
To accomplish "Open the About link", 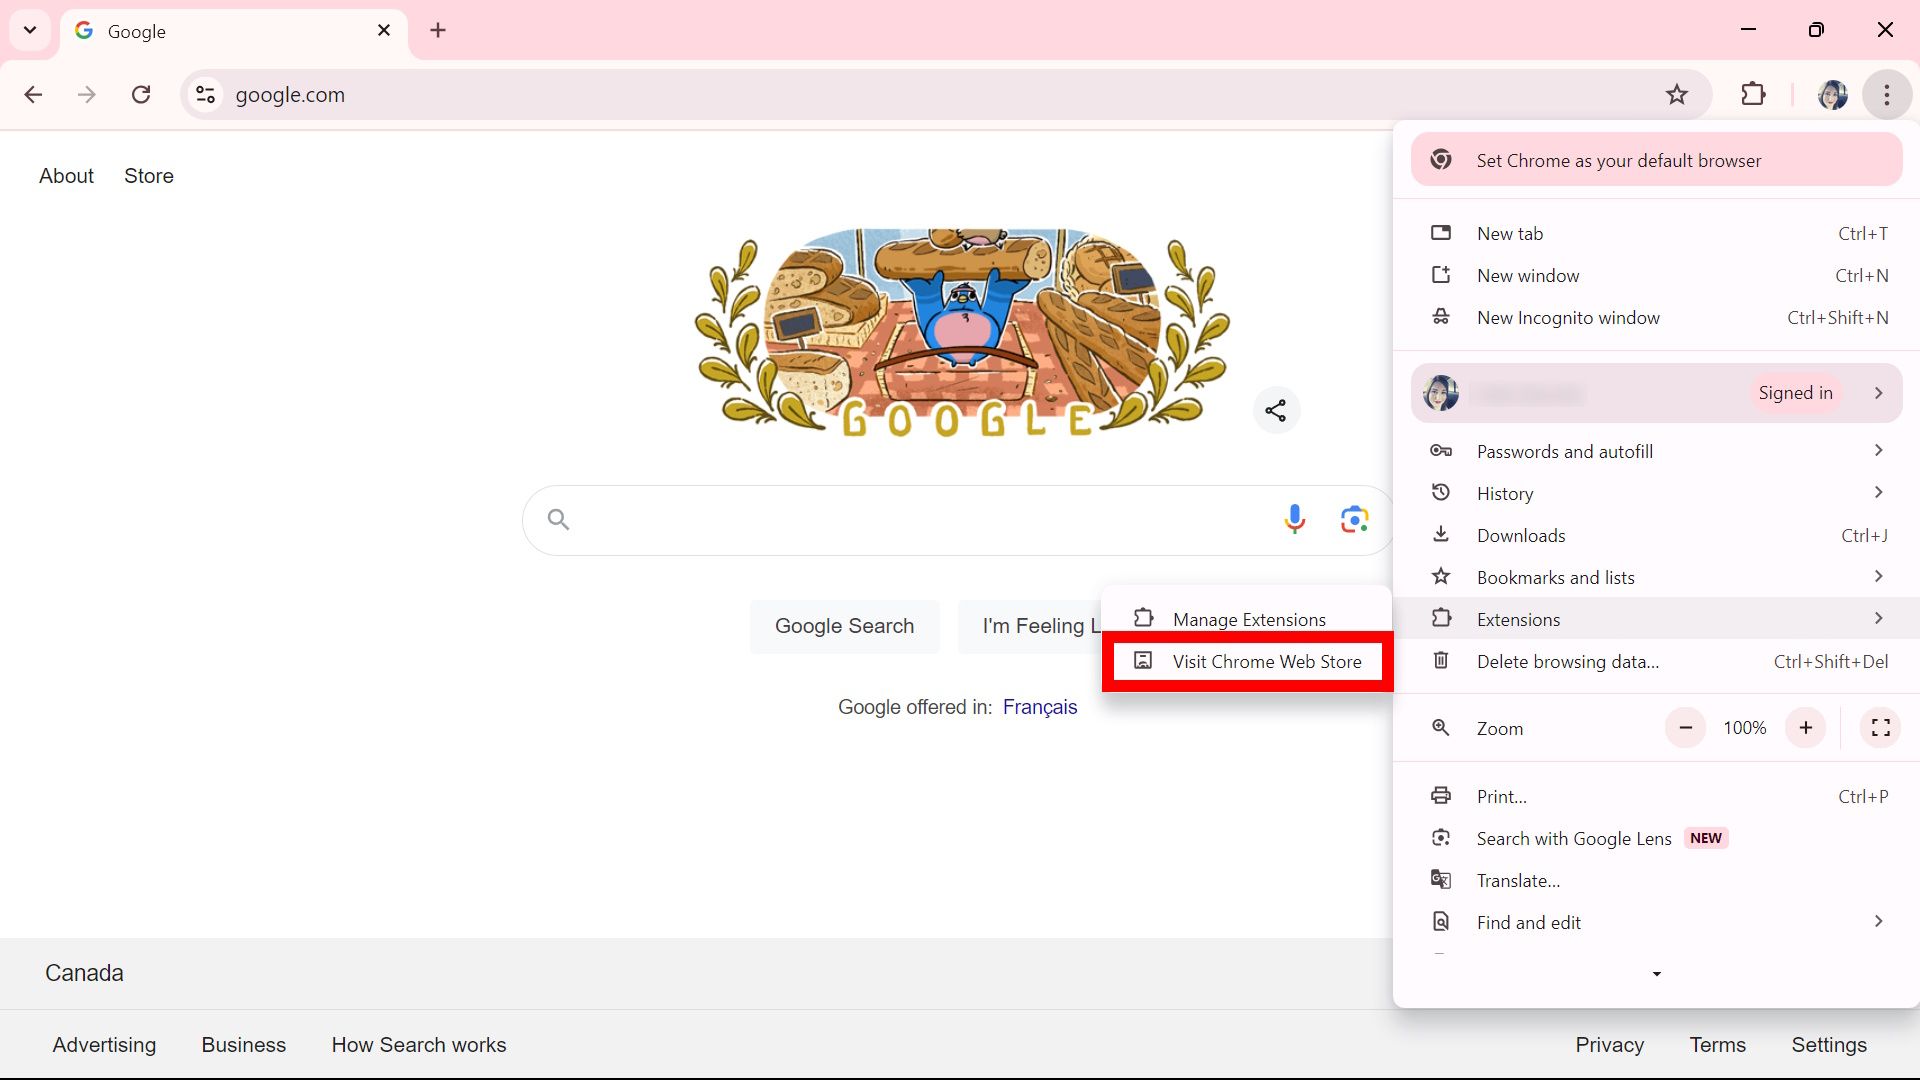I will pos(67,176).
